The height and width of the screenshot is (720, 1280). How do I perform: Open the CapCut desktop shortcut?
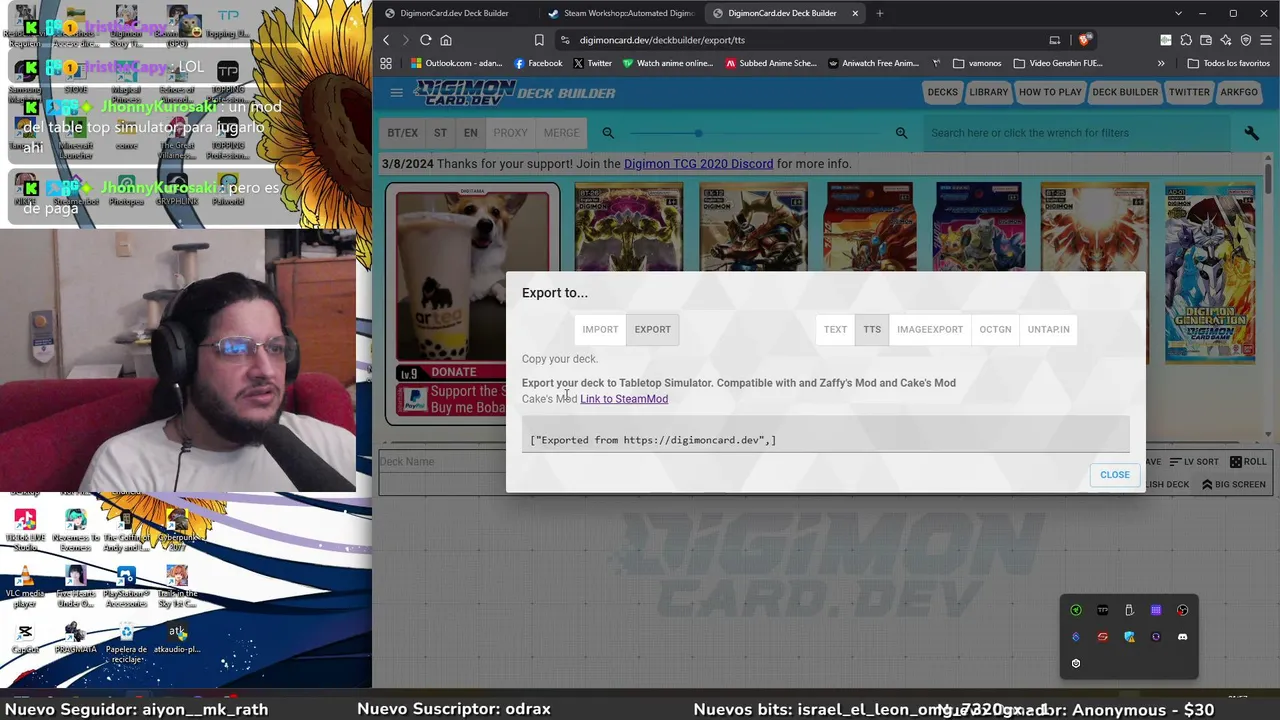[x=25, y=638]
